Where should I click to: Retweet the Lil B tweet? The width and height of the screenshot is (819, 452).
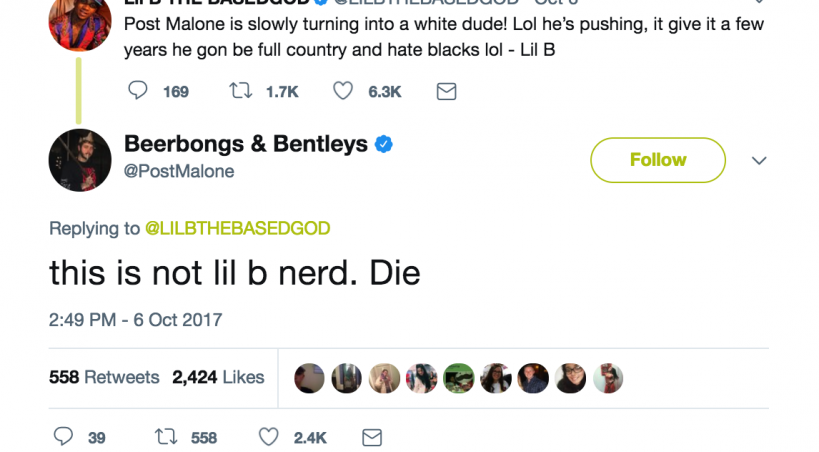(242, 91)
